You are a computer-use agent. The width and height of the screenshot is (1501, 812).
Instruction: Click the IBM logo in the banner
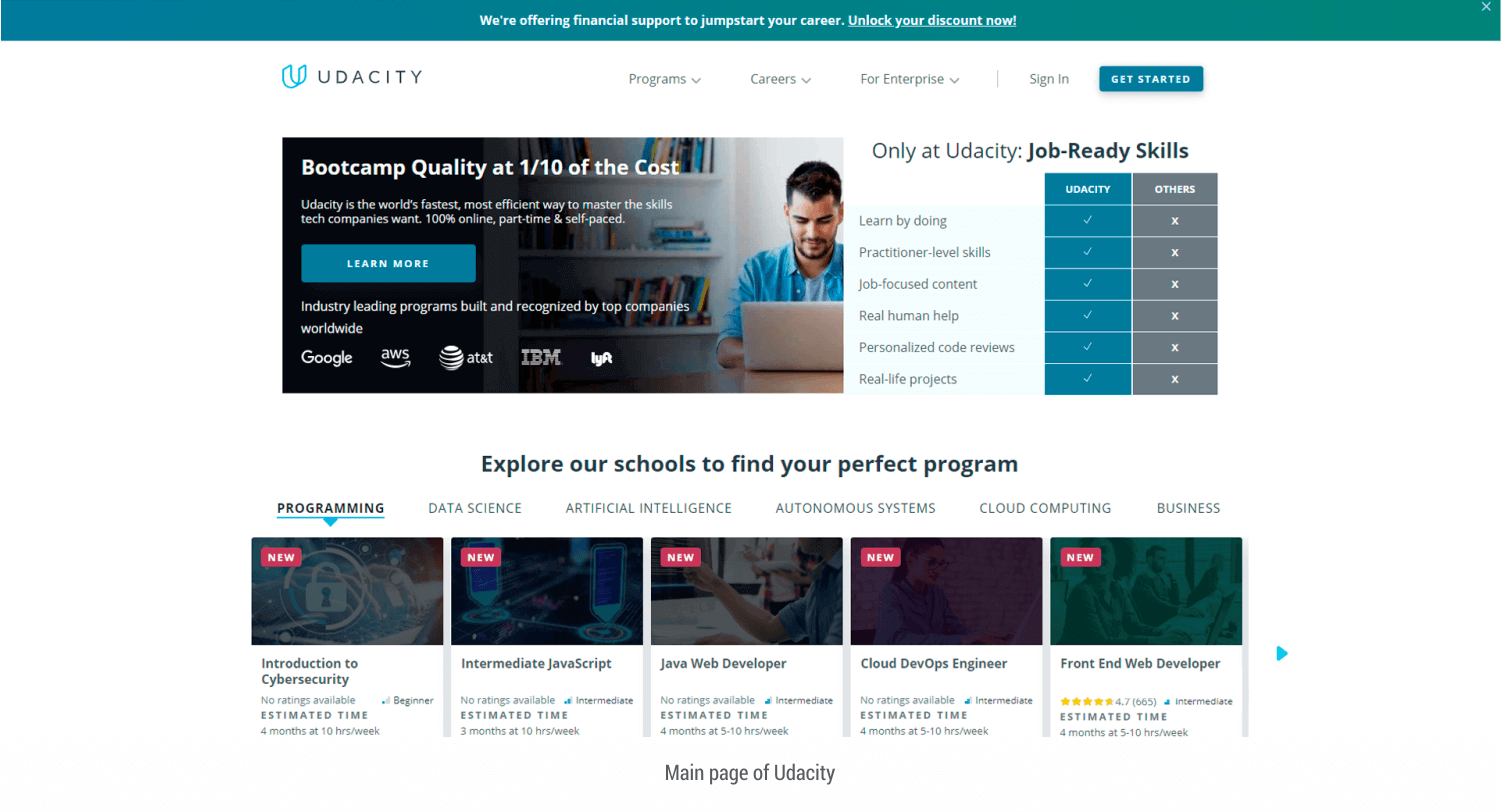point(541,357)
